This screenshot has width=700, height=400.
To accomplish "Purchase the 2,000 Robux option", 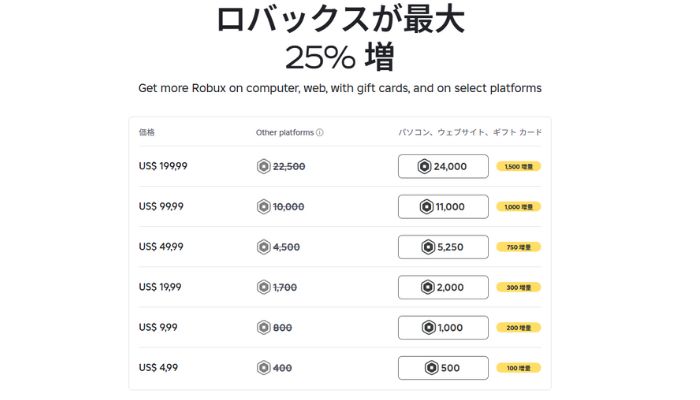I will coord(443,287).
